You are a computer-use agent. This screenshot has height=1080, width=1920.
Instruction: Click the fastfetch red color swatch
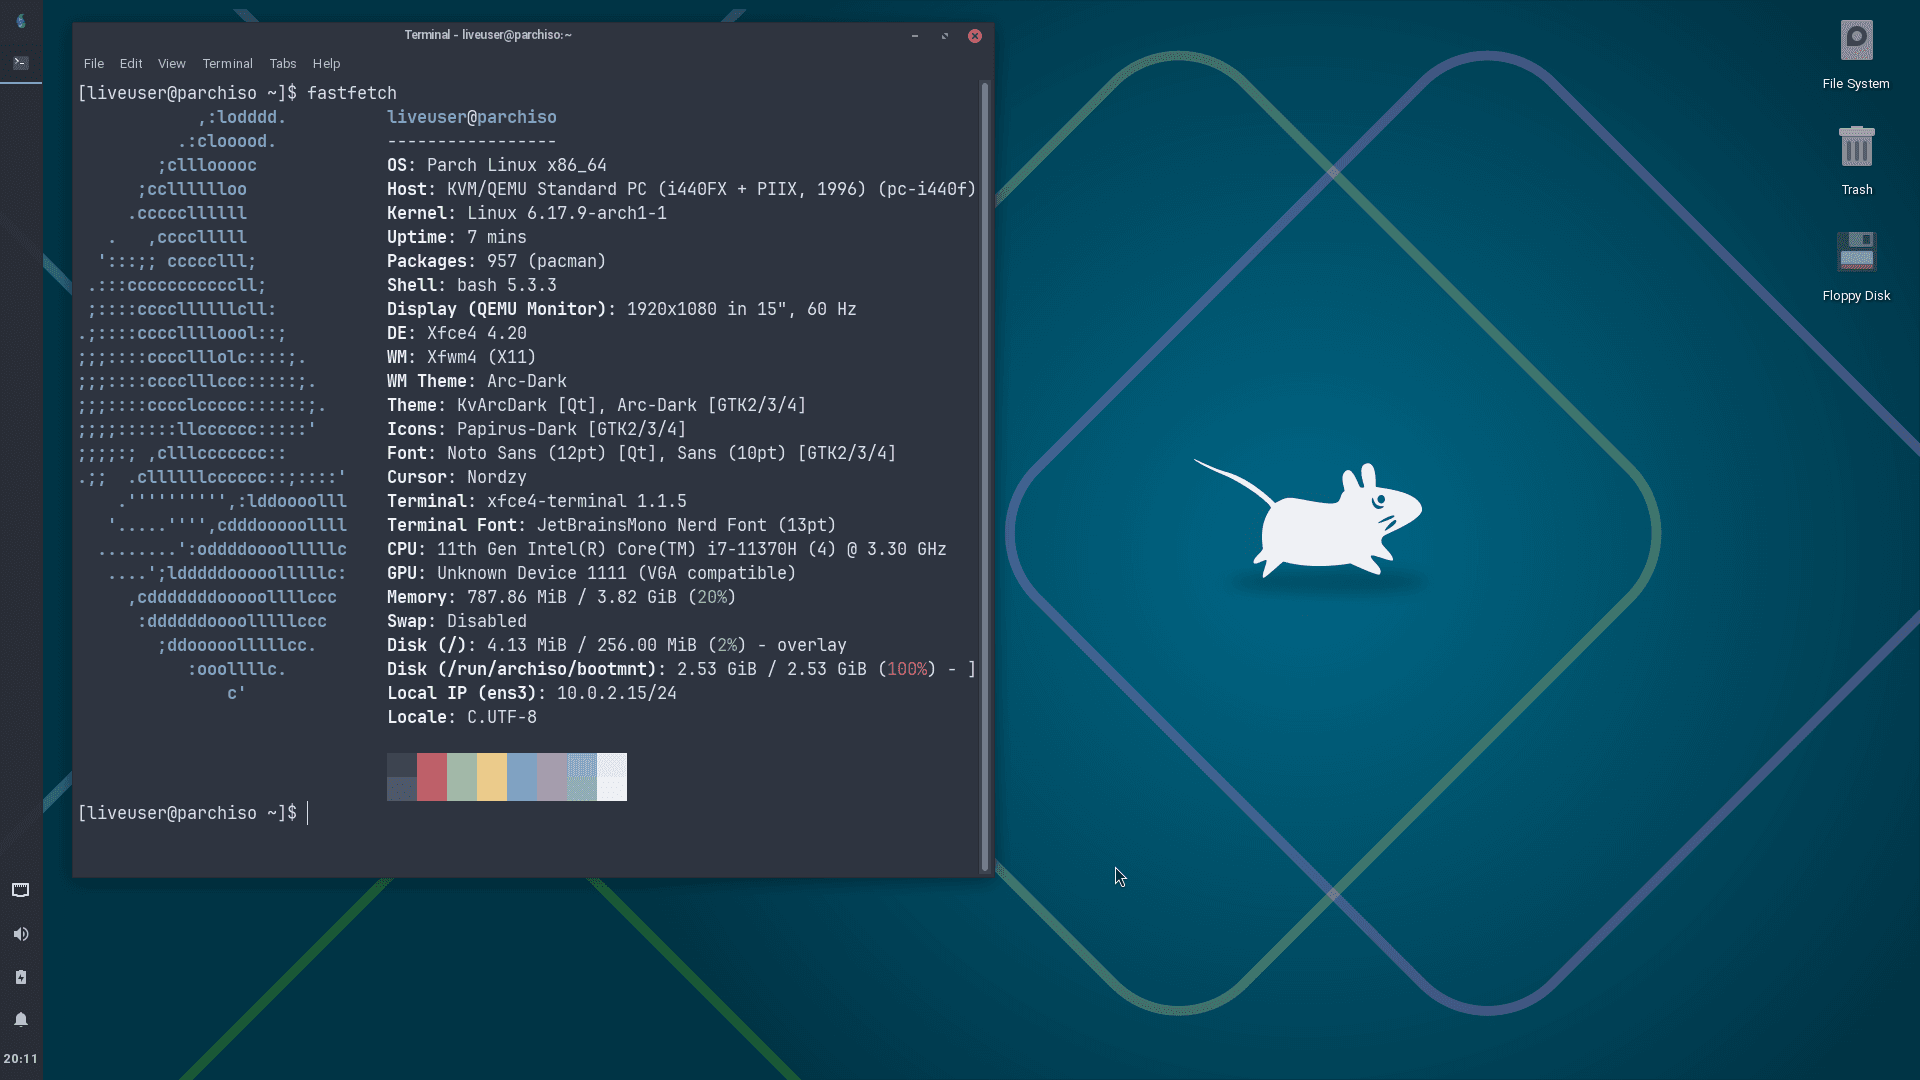click(431, 777)
